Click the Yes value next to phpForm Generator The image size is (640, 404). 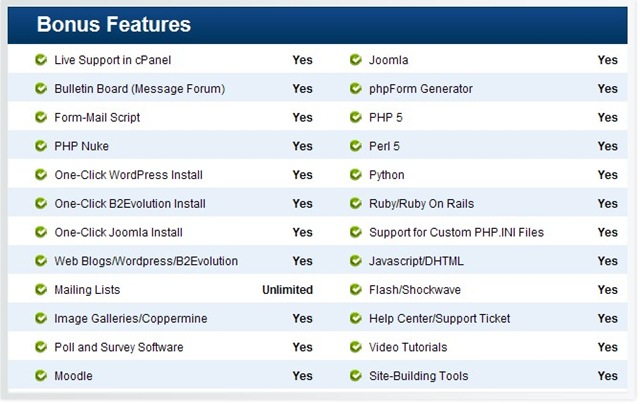[x=607, y=89]
